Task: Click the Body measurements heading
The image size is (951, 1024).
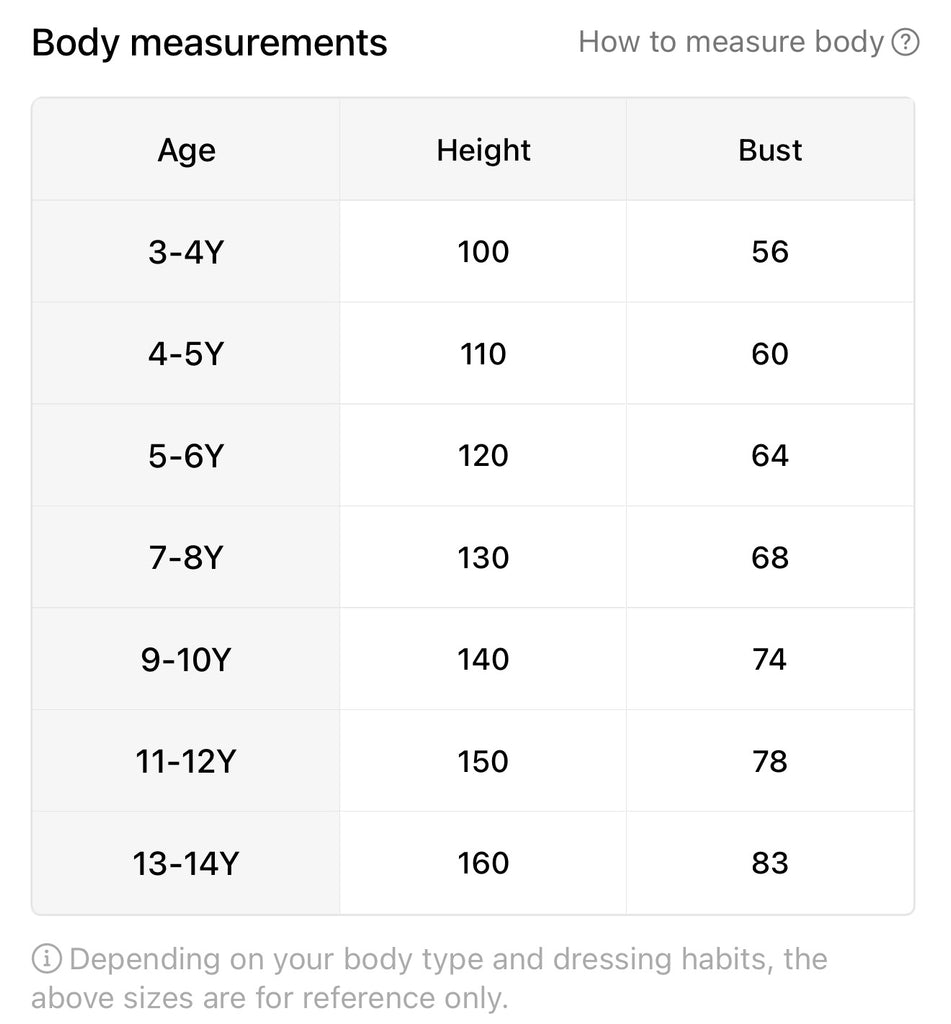Action: point(209,43)
